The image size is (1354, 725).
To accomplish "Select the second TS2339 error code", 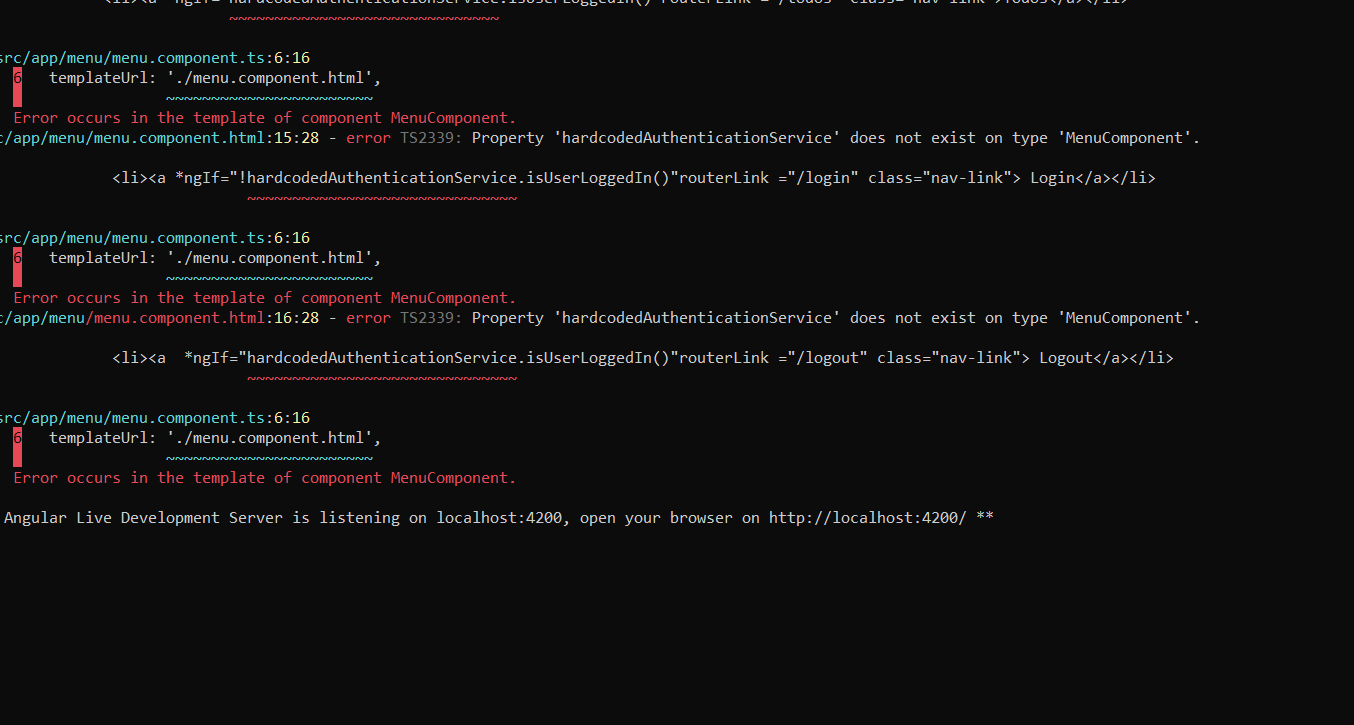I will (x=428, y=317).
